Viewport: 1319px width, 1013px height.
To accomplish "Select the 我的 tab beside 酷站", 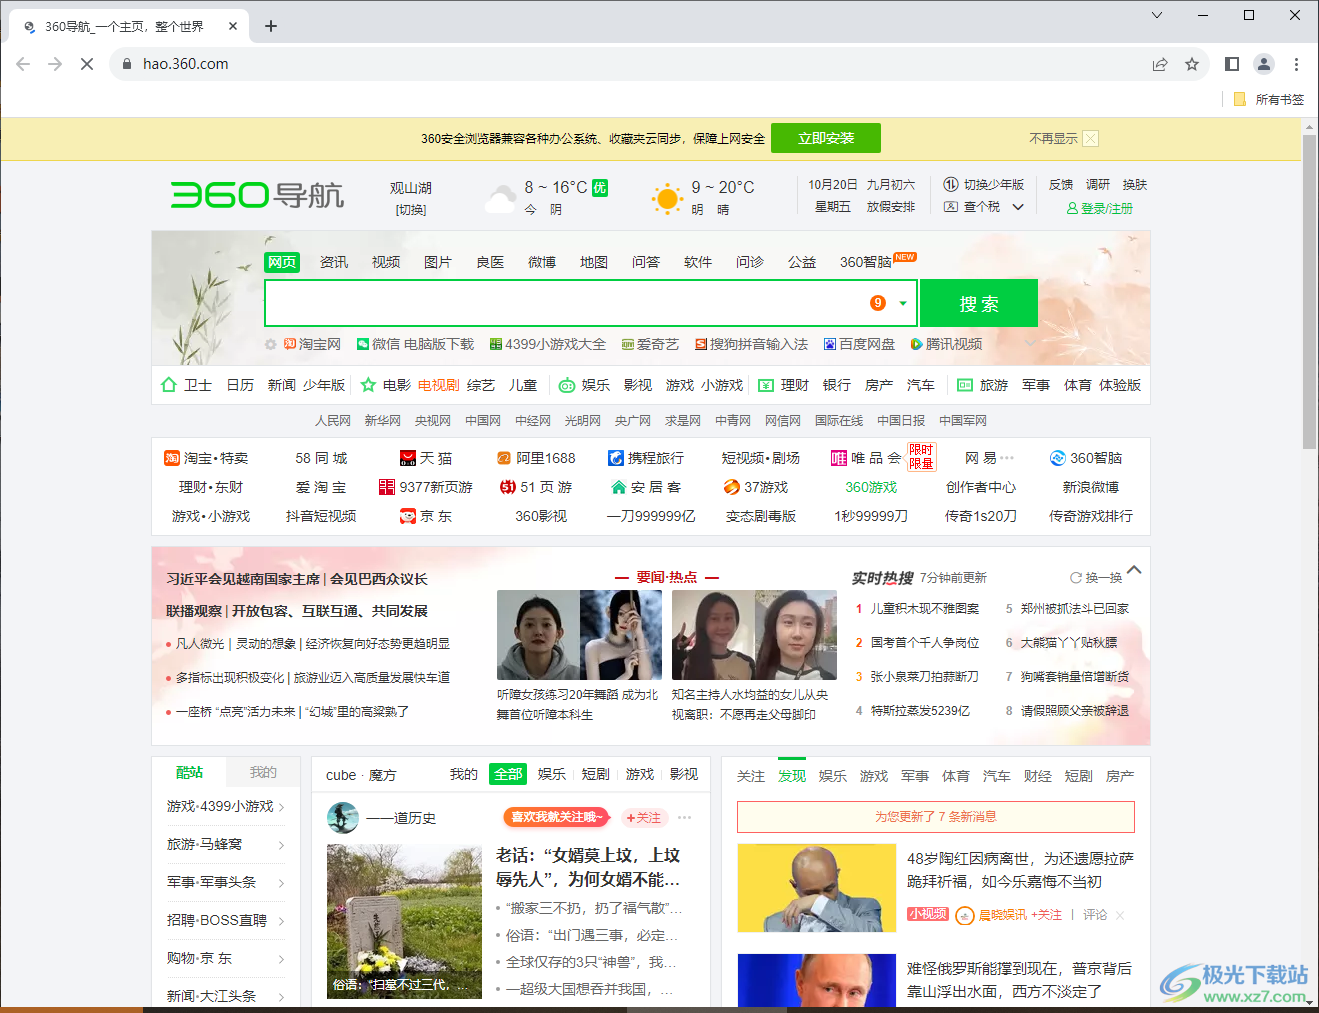I will click(263, 772).
